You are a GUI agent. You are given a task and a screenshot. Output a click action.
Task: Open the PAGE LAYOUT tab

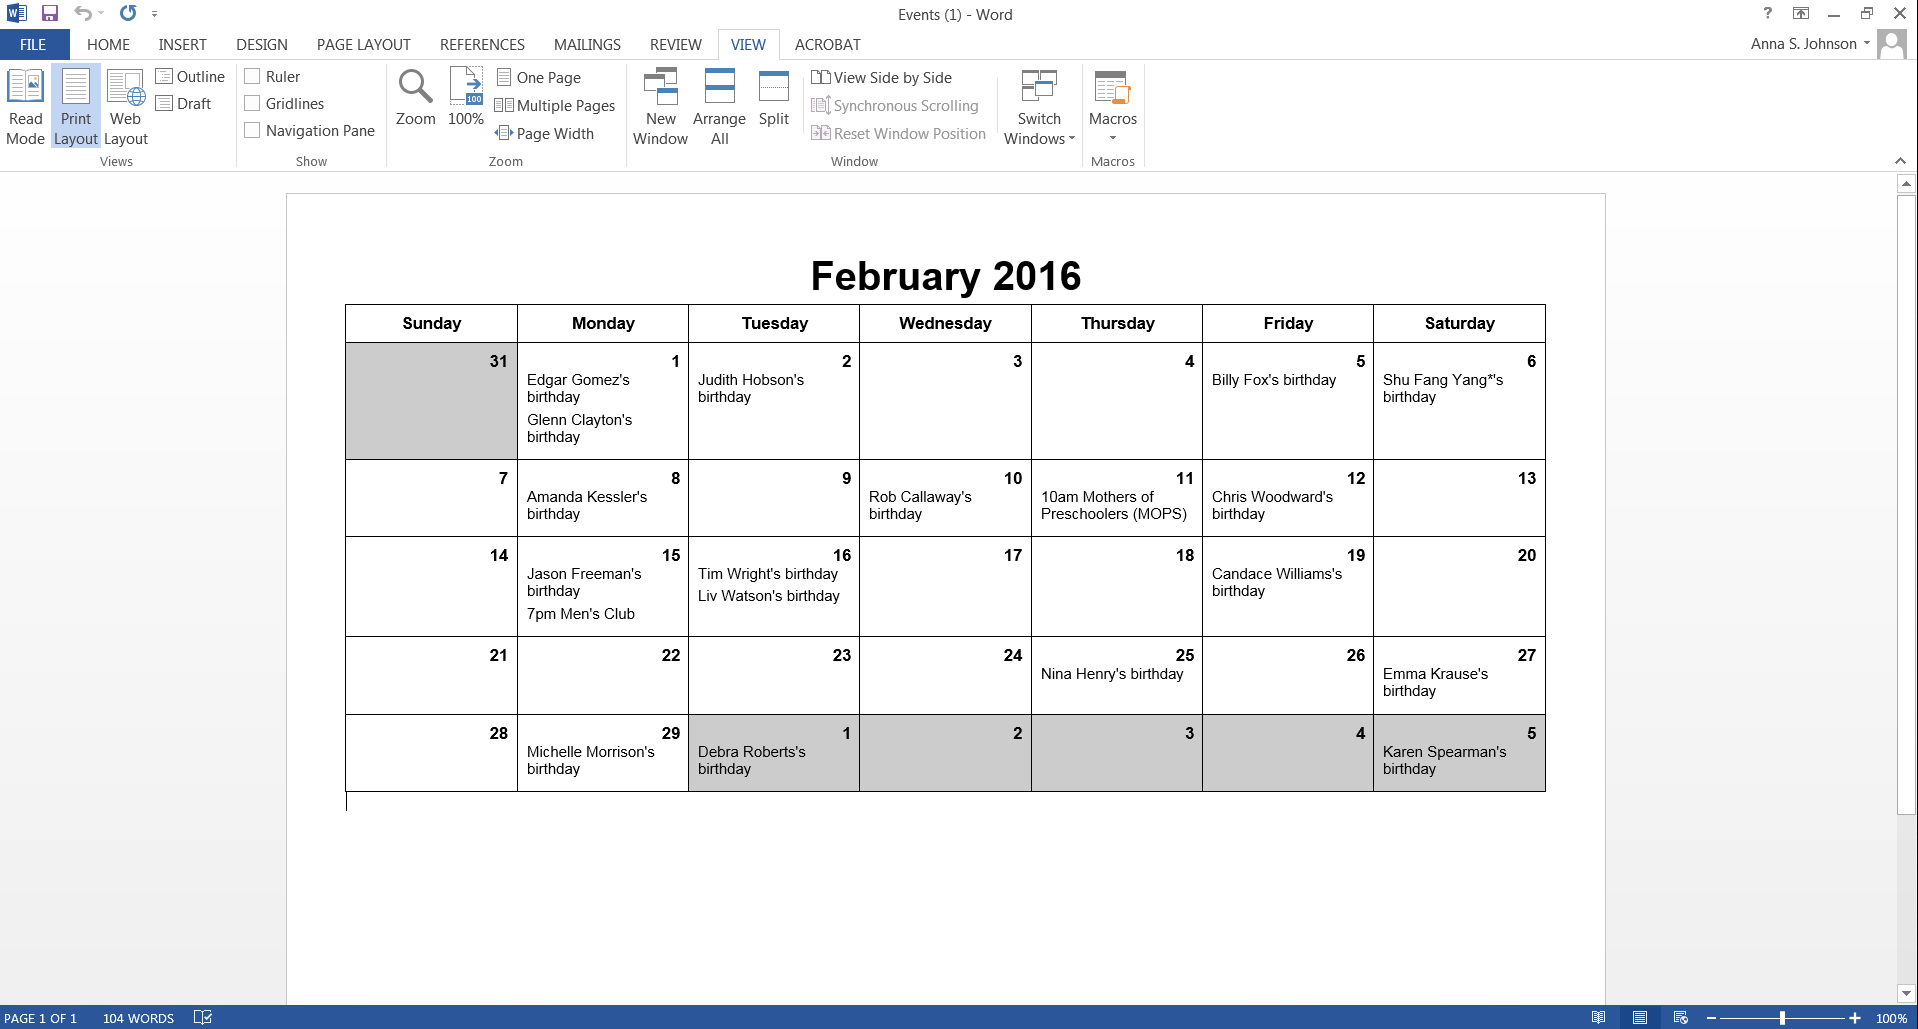coord(364,44)
